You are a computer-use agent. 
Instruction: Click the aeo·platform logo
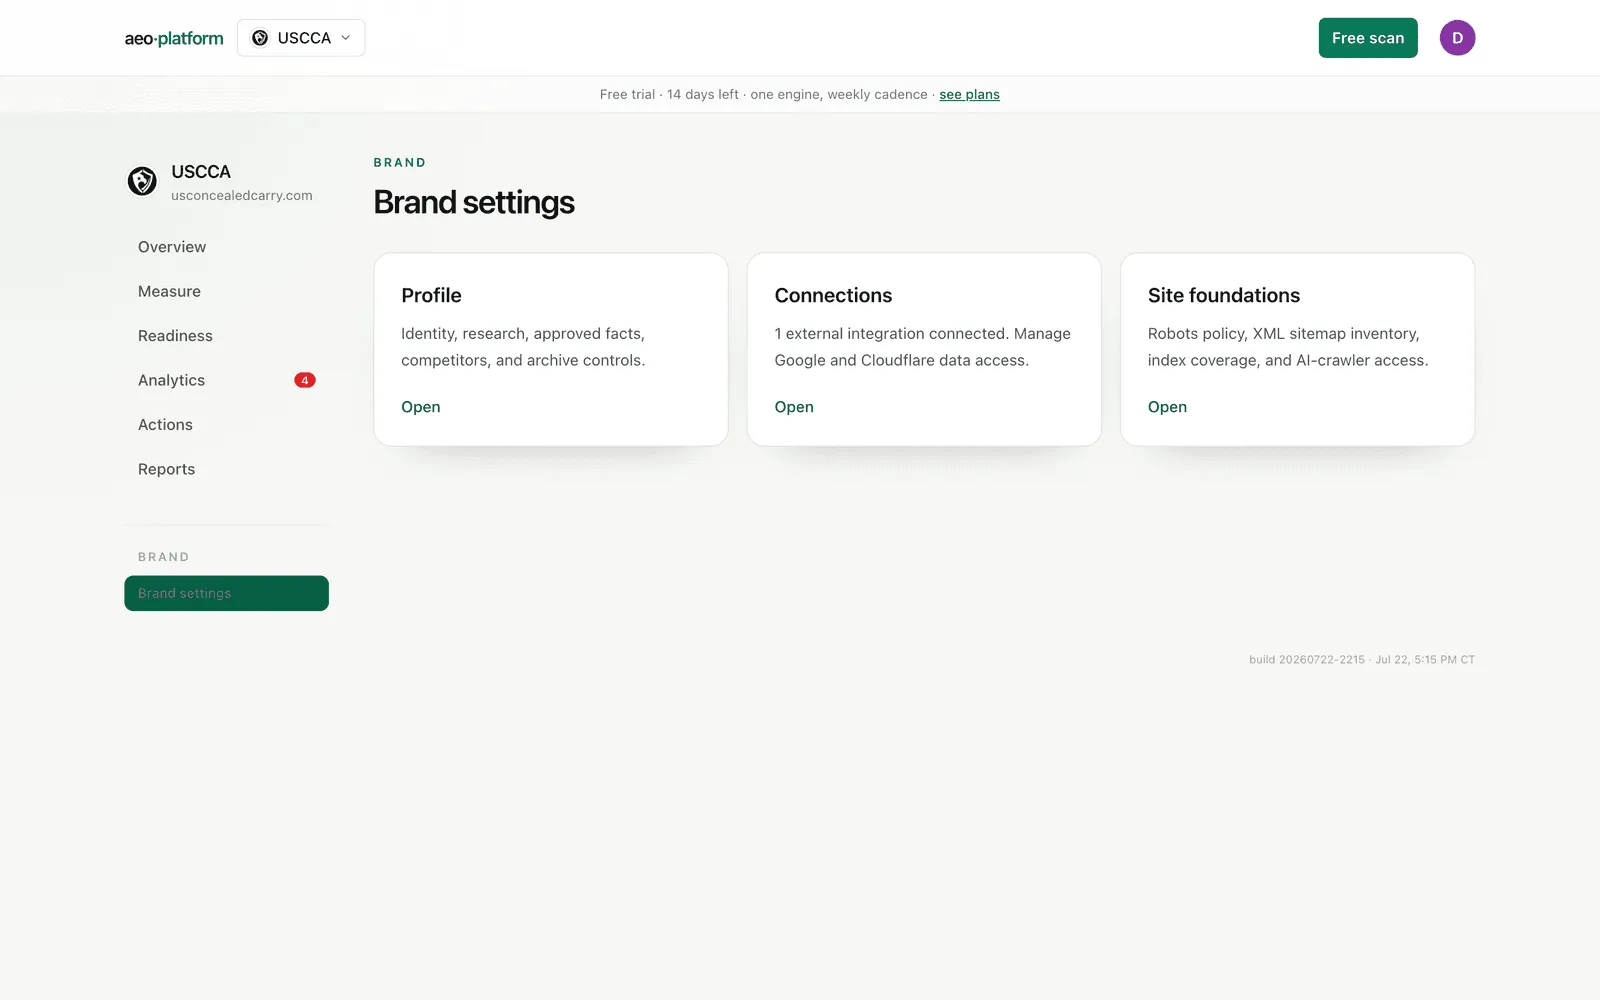pos(174,38)
